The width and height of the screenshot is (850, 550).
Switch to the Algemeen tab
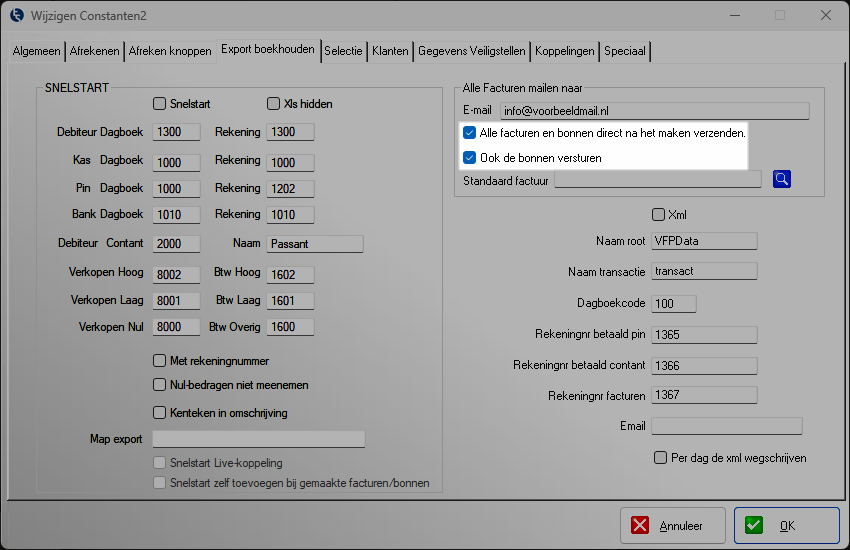click(x=36, y=51)
